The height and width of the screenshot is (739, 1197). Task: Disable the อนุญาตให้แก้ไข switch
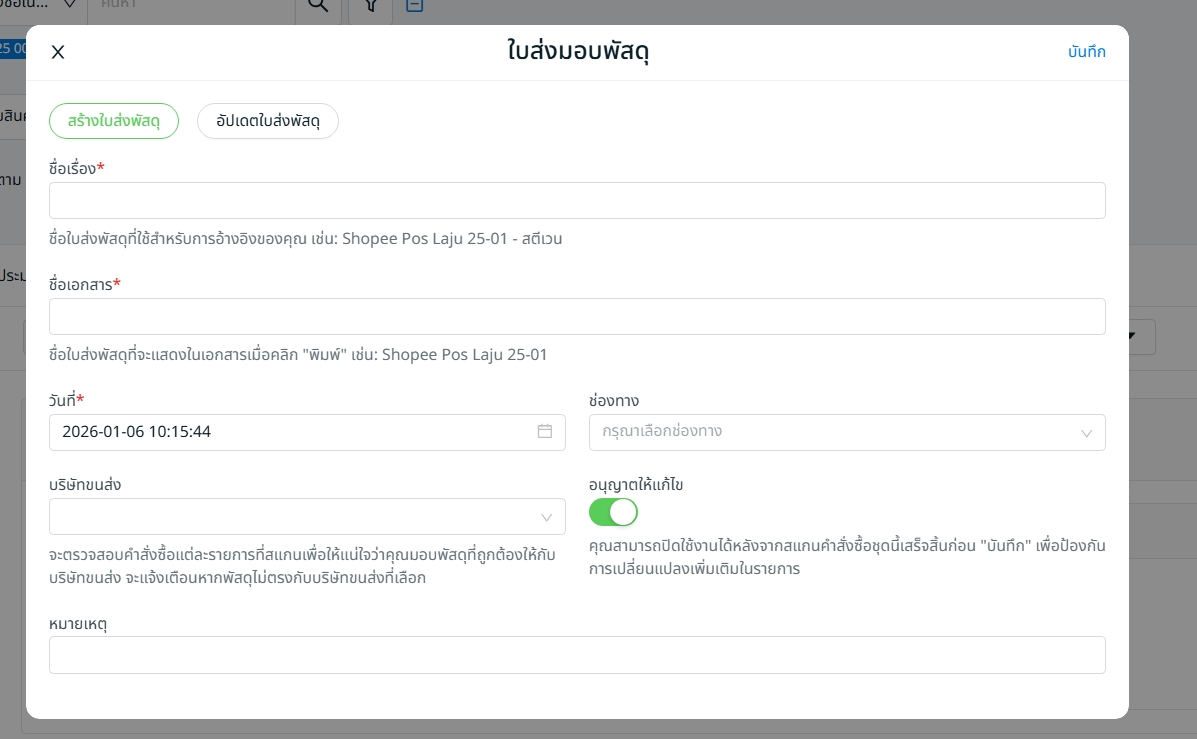tap(613, 512)
